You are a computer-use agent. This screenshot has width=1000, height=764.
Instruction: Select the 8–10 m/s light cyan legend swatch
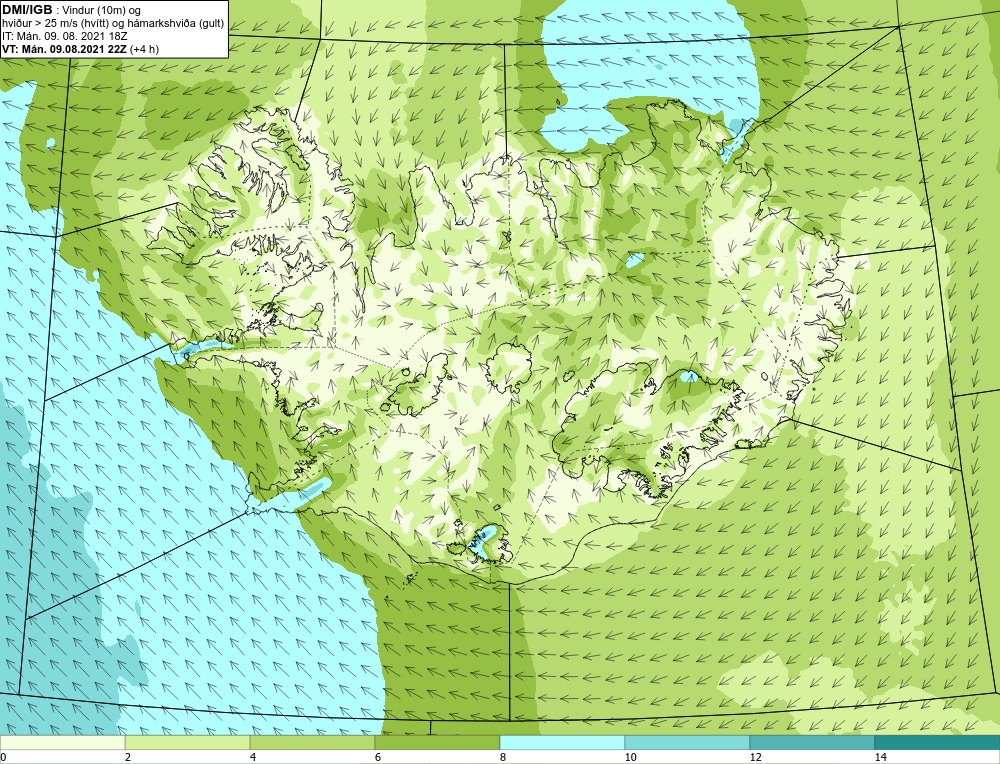pyautogui.click(x=562, y=742)
